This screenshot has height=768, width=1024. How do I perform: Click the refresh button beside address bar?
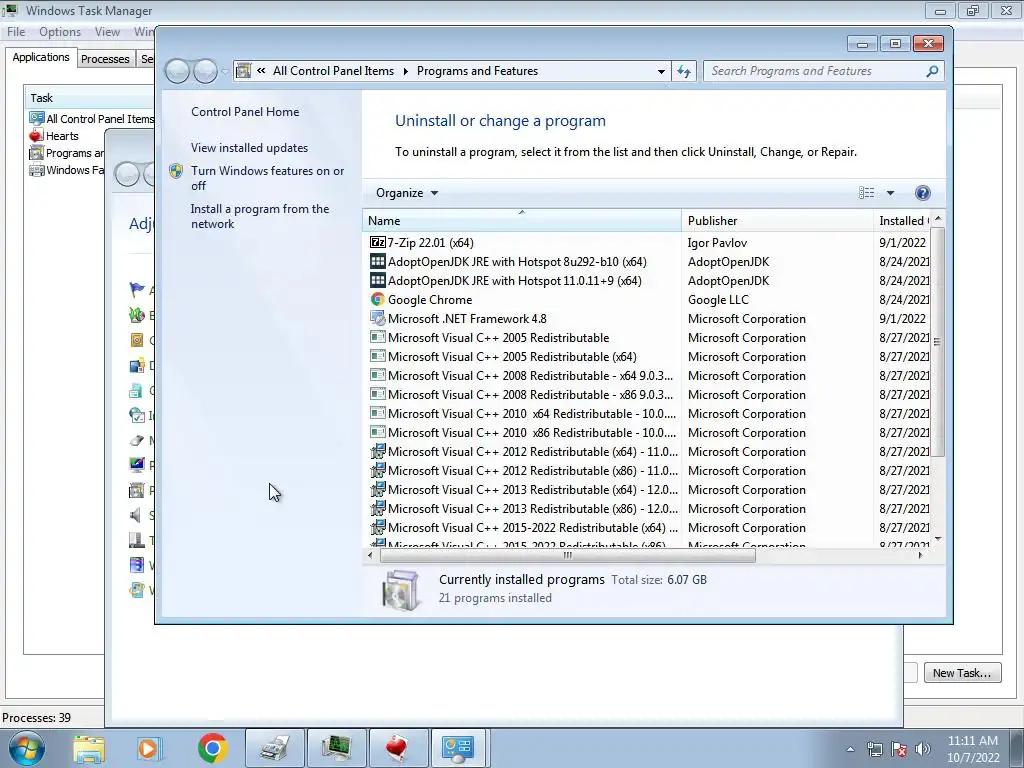point(684,71)
